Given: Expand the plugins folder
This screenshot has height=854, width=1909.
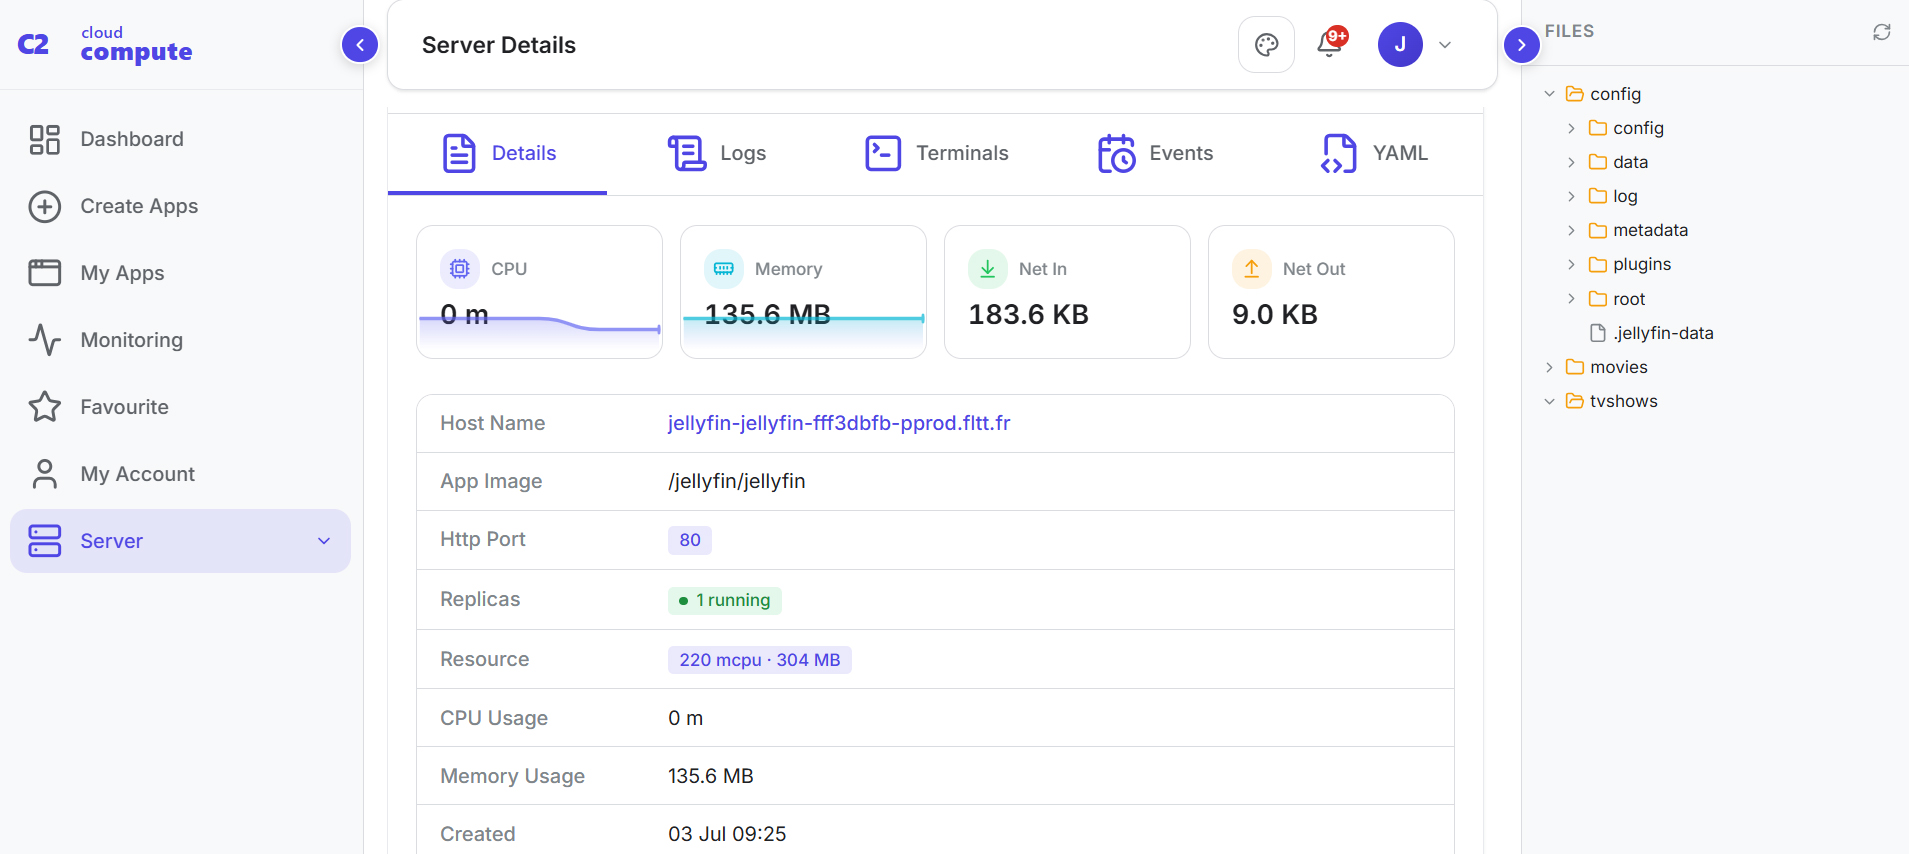Looking at the screenshot, I should 1571,264.
